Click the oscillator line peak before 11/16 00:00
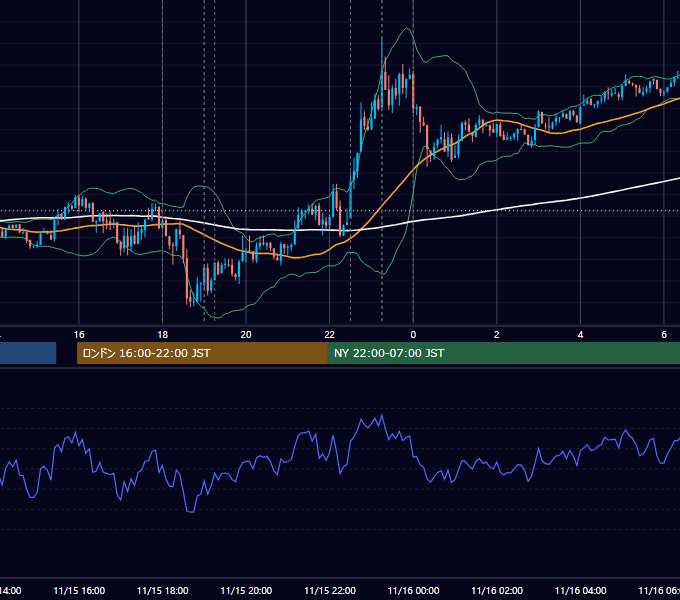 (x=382, y=416)
